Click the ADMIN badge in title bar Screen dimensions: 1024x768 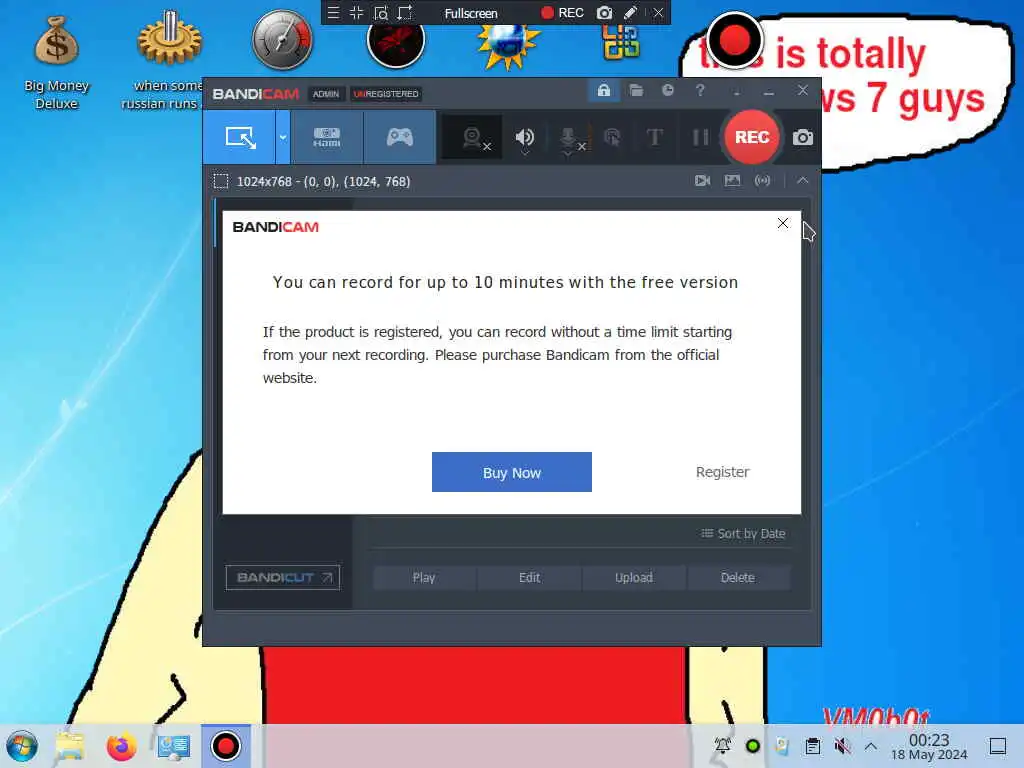325,94
